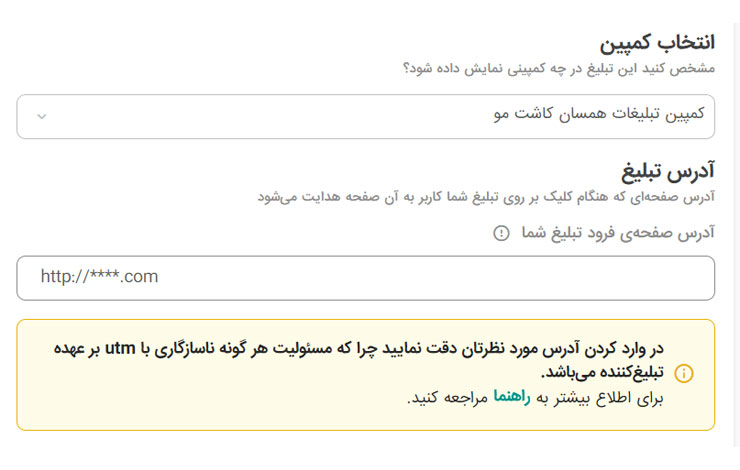Click the انتخاب کمپین heading
This screenshot has width=740, height=470.
[x=657, y=43]
